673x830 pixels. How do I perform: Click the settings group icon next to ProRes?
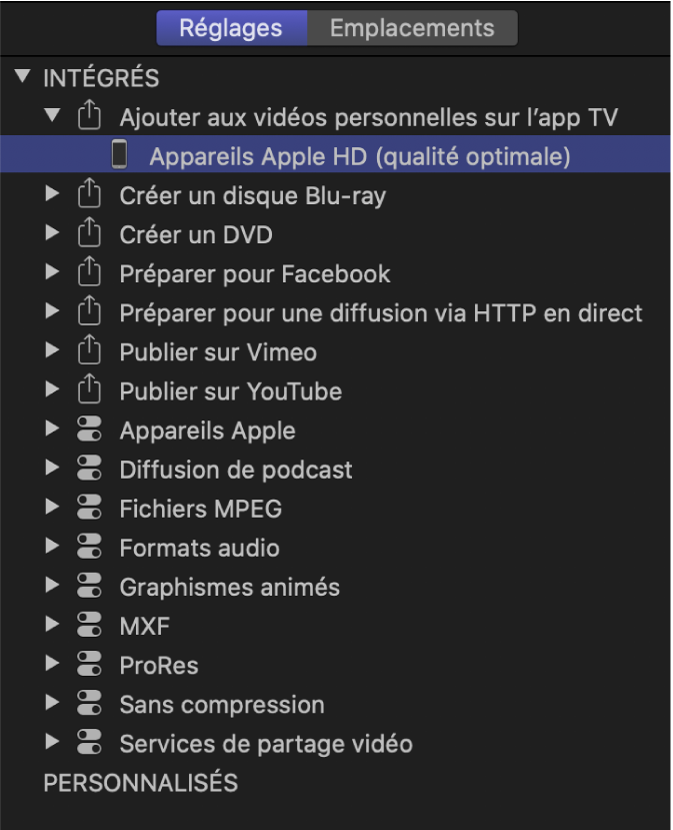[89, 665]
